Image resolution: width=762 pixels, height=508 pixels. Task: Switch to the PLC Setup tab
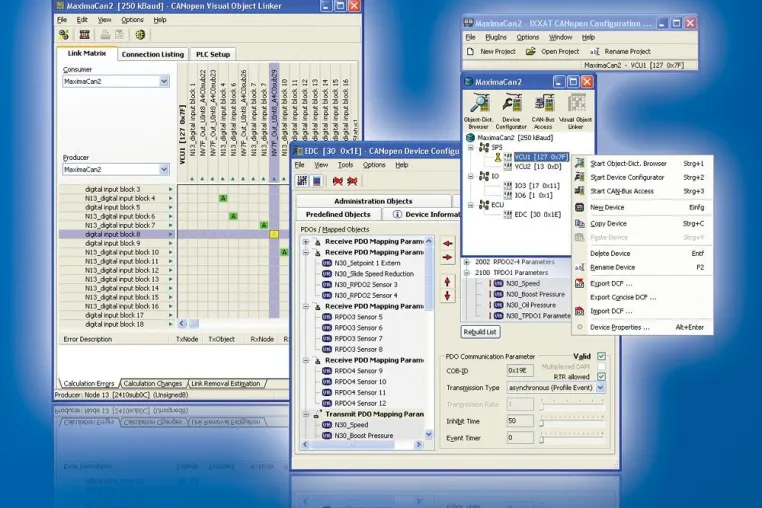tap(213, 54)
